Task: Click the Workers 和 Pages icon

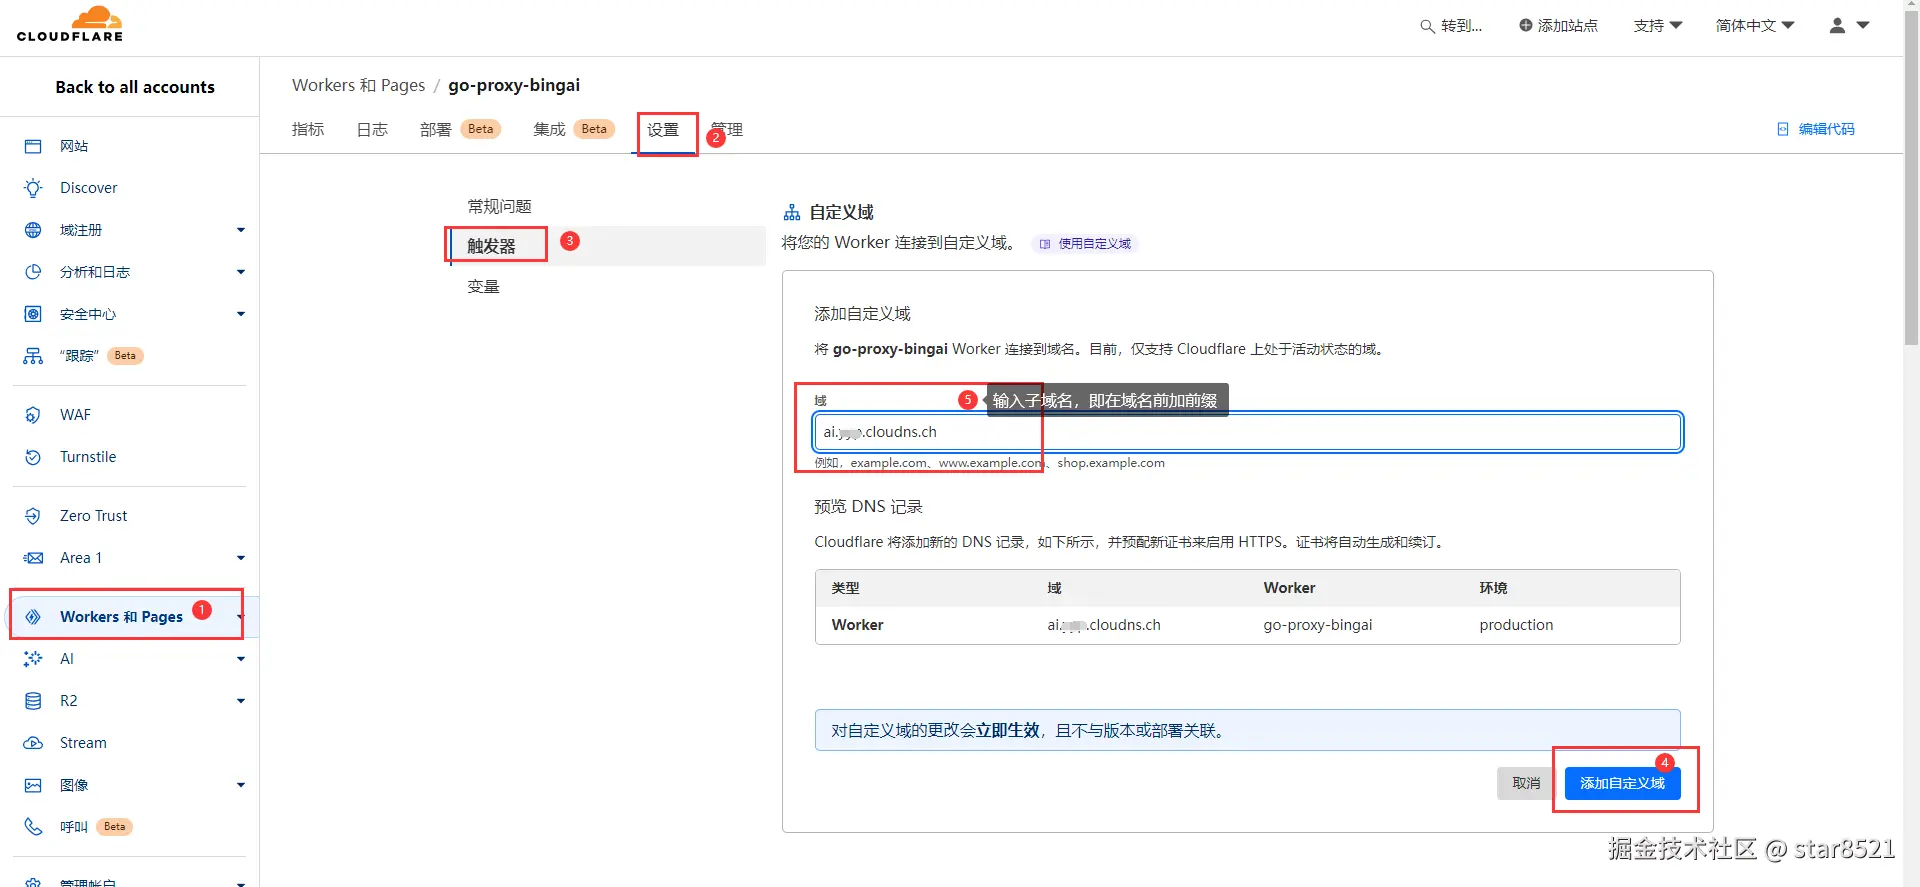Action: 33,617
